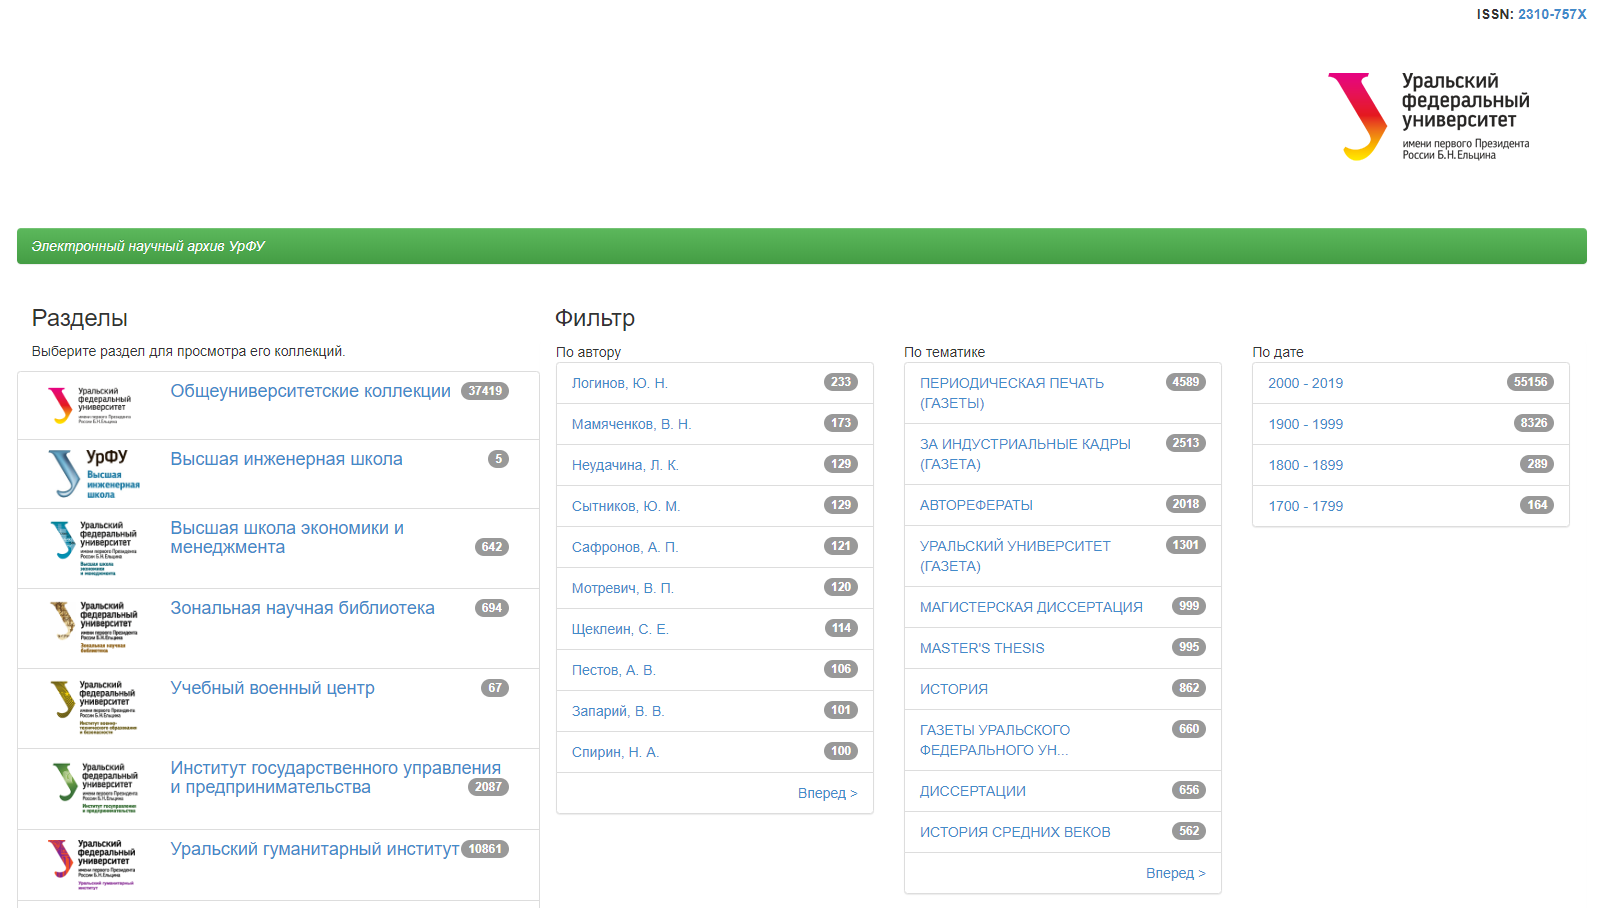This screenshot has height=908, width=1598.
Task: Open Институт государственного управления и предпринимательства
Action: (x=335, y=777)
